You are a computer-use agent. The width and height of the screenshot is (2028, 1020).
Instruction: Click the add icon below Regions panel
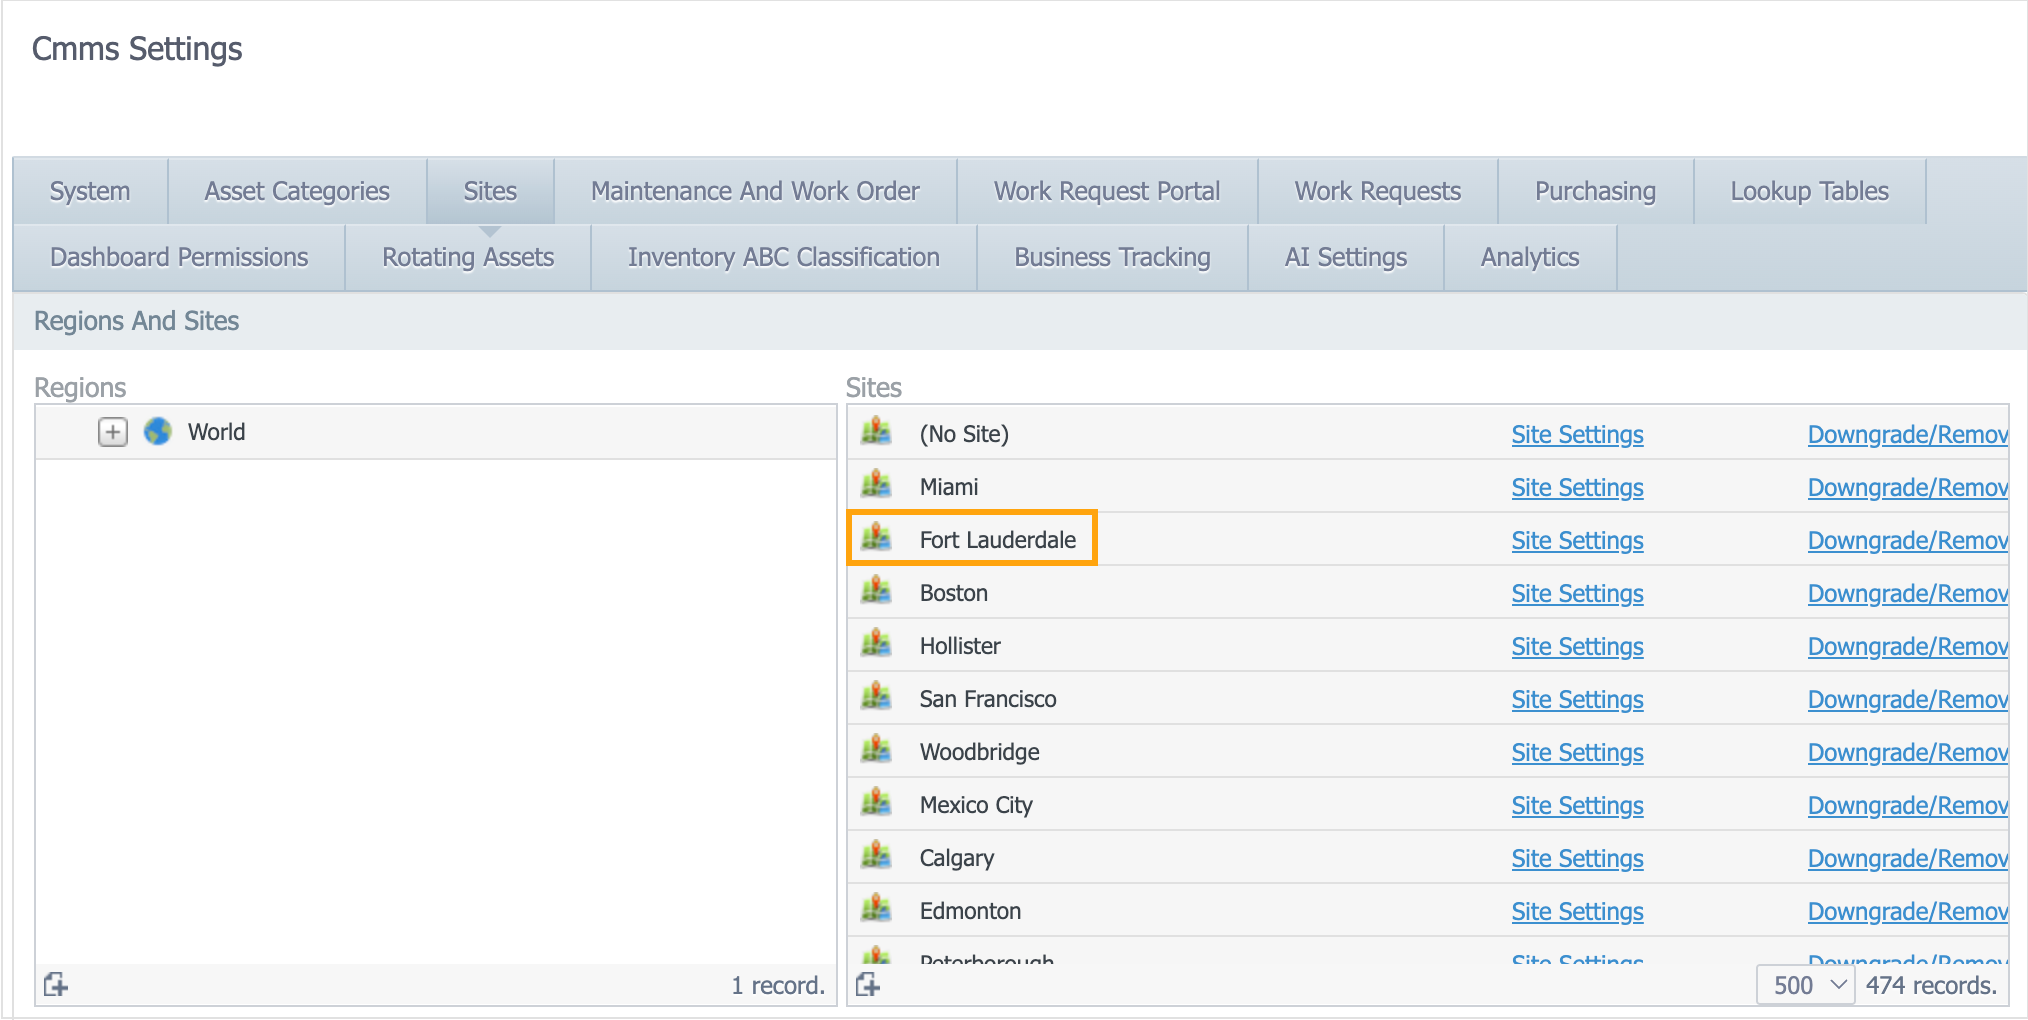[56, 985]
